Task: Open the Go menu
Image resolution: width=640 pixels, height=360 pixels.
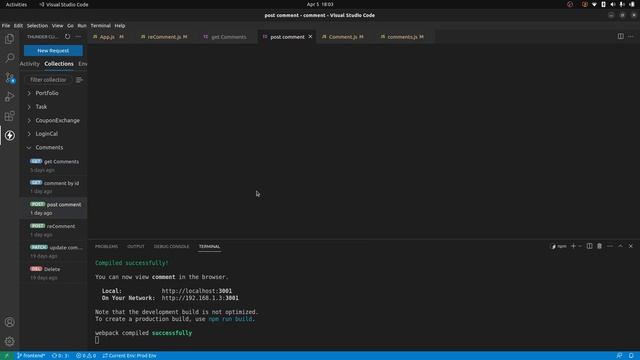Action: pyautogui.click(x=70, y=26)
